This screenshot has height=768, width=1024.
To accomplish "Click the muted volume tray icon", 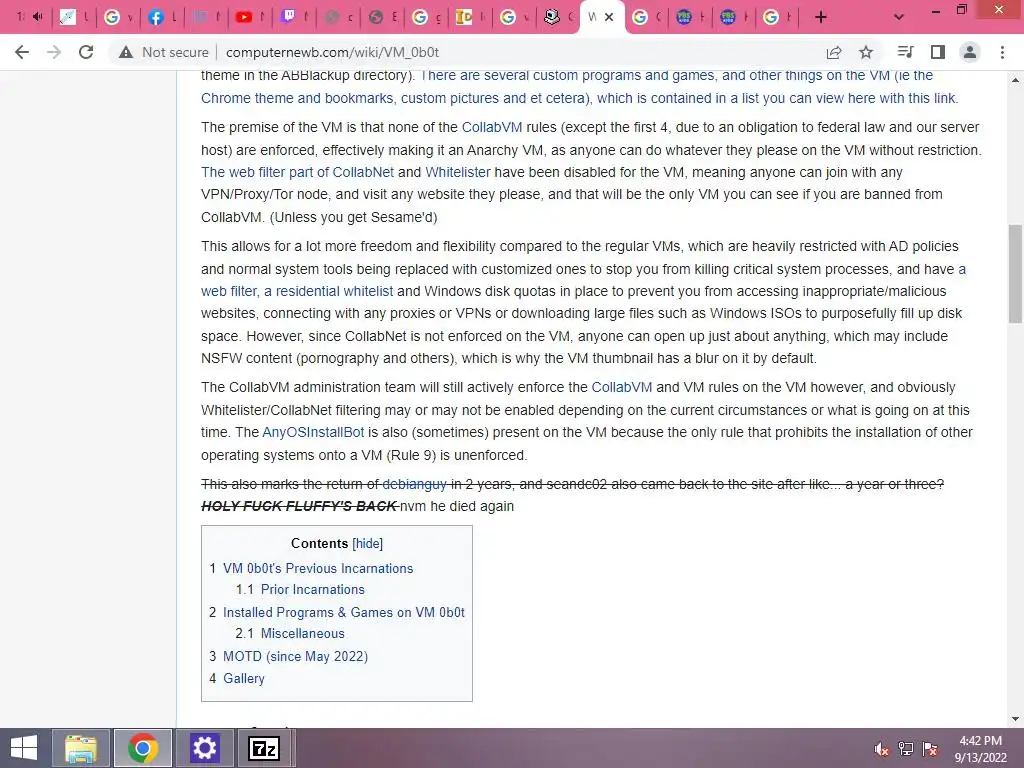I will [882, 749].
